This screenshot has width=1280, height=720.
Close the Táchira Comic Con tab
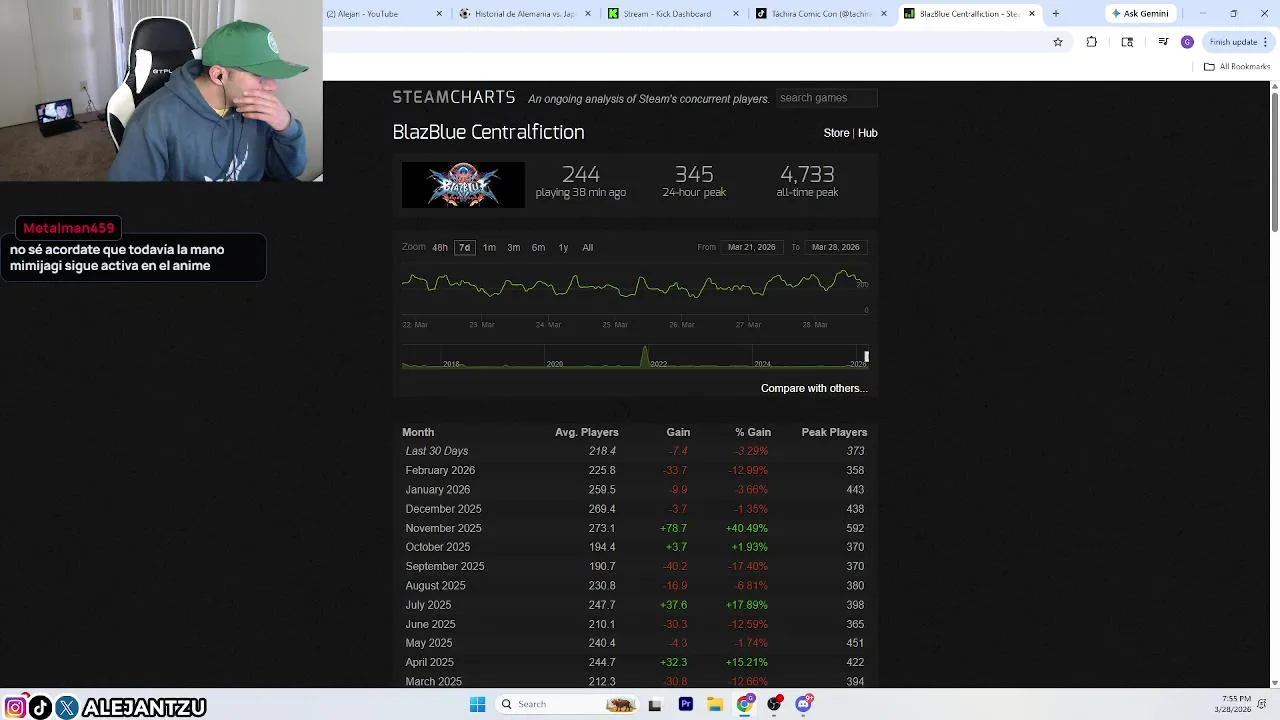tap(884, 14)
